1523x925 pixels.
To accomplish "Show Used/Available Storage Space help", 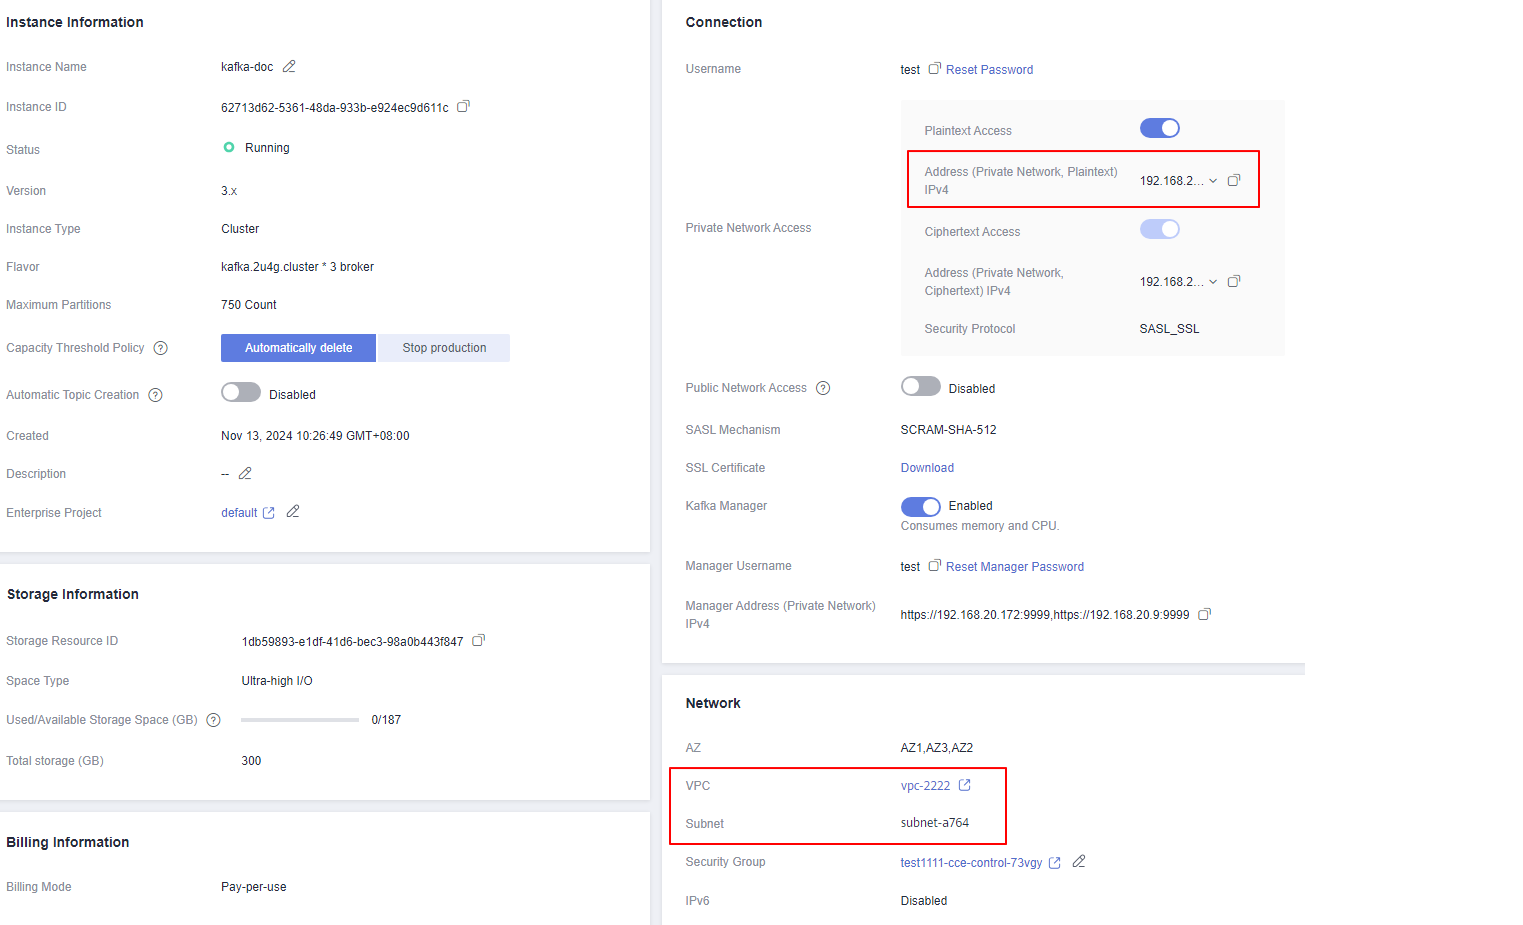I will click(x=213, y=720).
